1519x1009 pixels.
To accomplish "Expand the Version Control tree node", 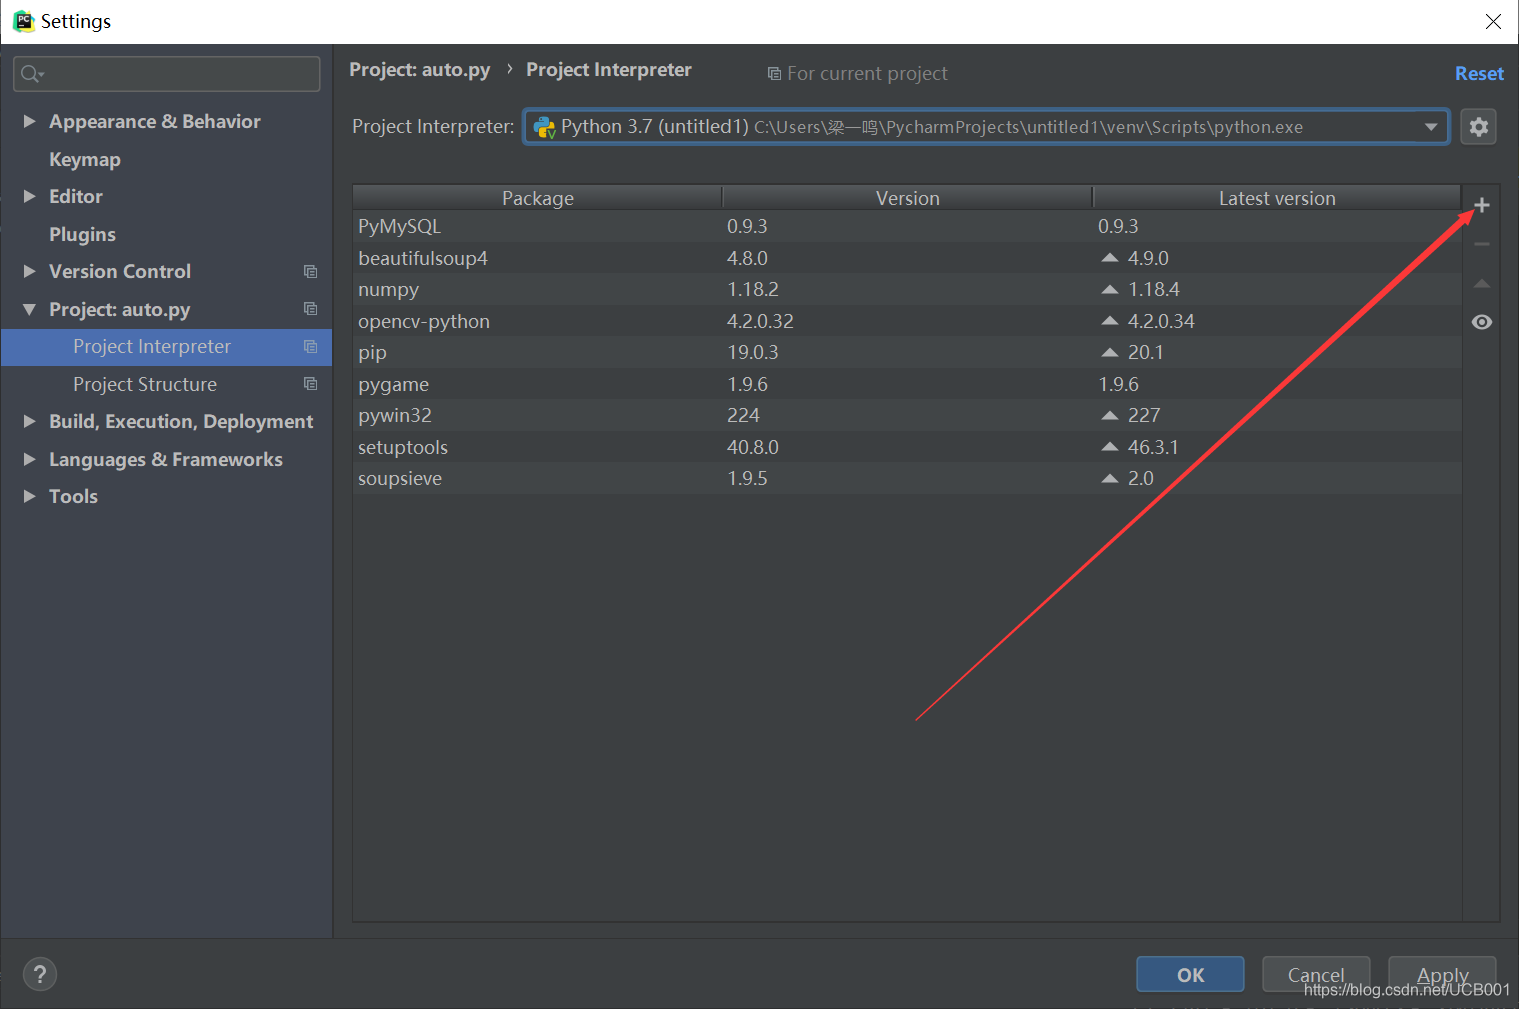I will coord(29,271).
